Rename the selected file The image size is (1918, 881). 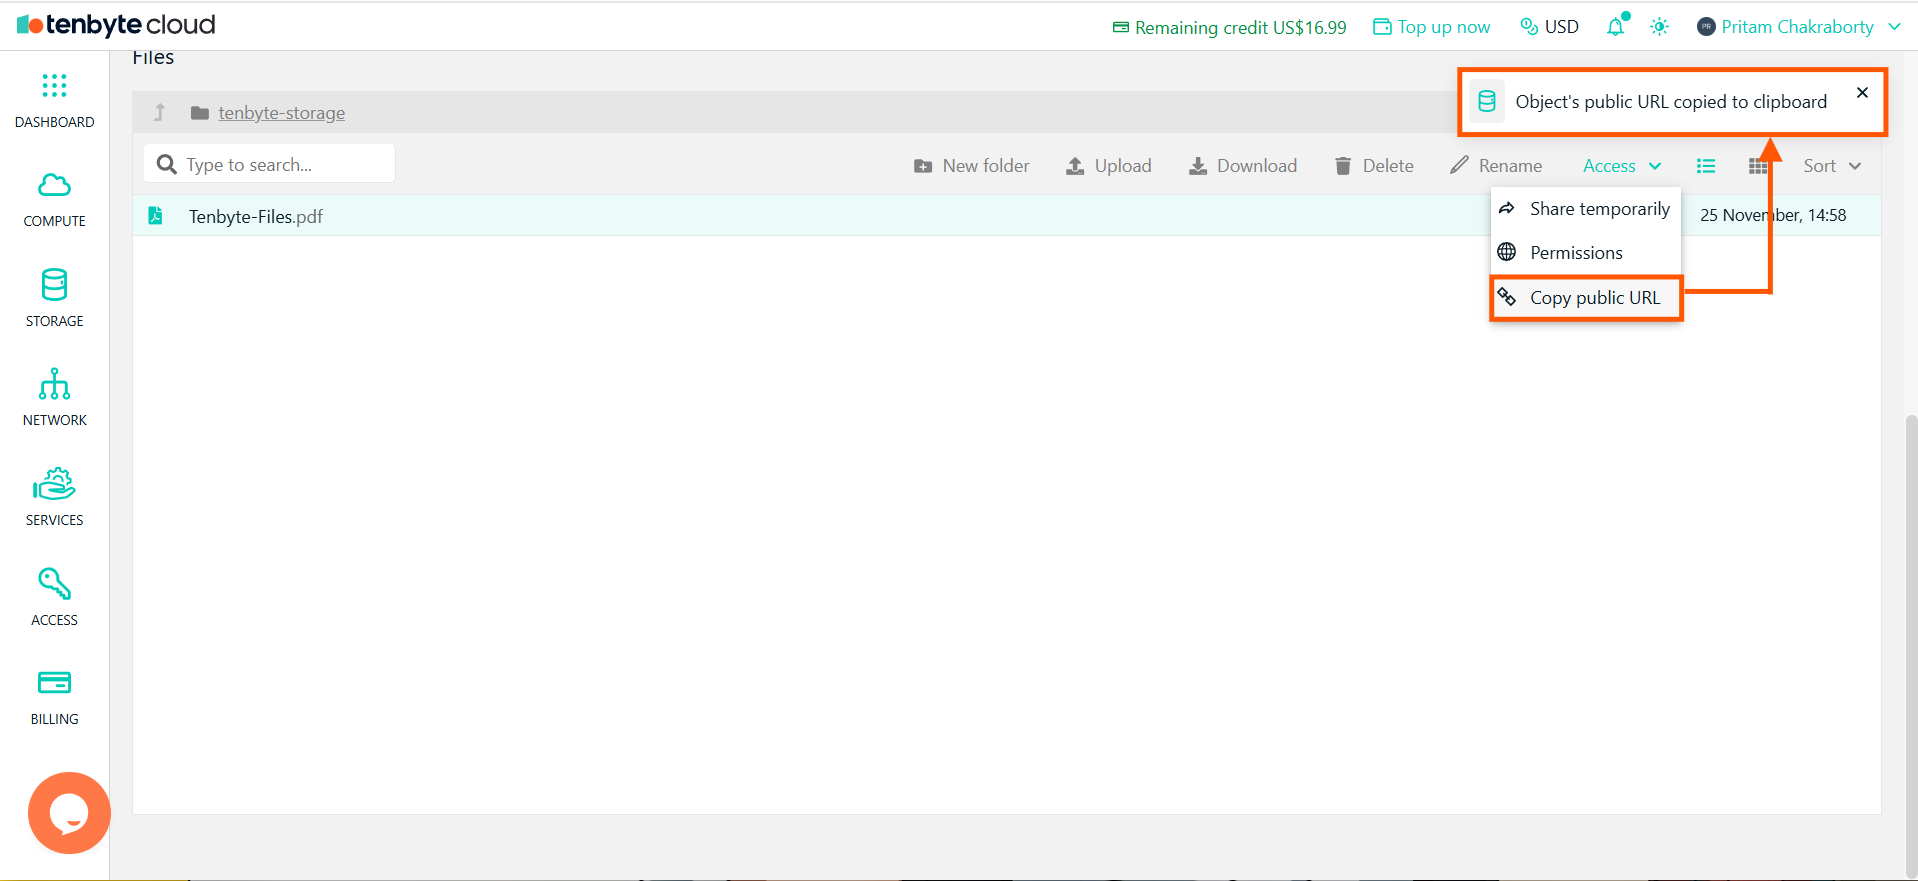[x=1496, y=166]
